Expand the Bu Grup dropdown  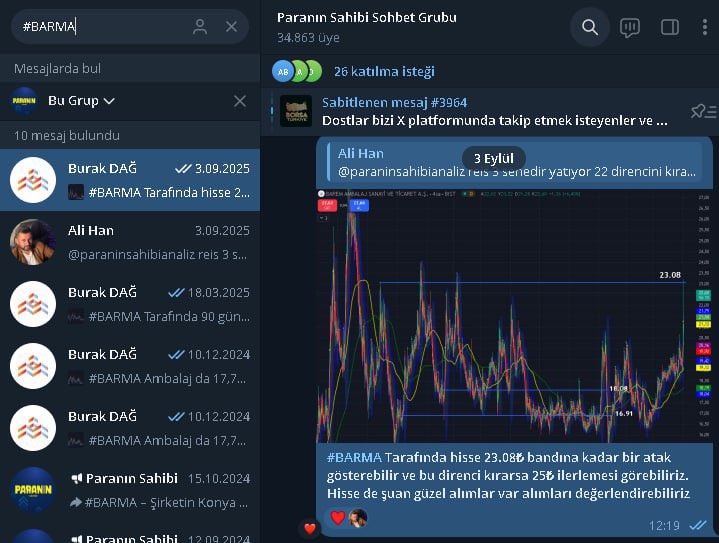pyautogui.click(x=81, y=100)
